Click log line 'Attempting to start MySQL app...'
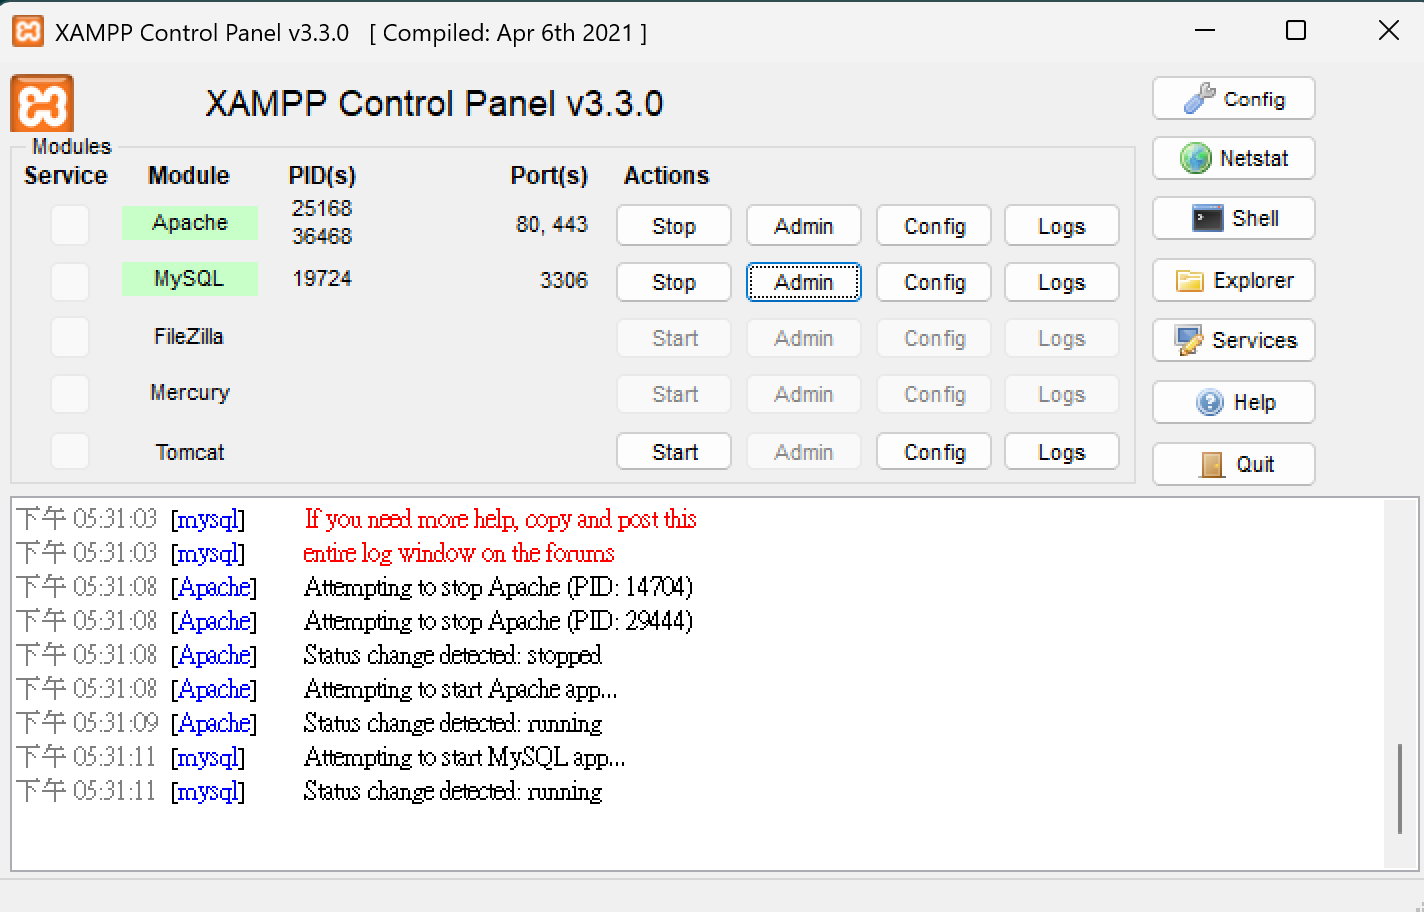 pos(464,757)
